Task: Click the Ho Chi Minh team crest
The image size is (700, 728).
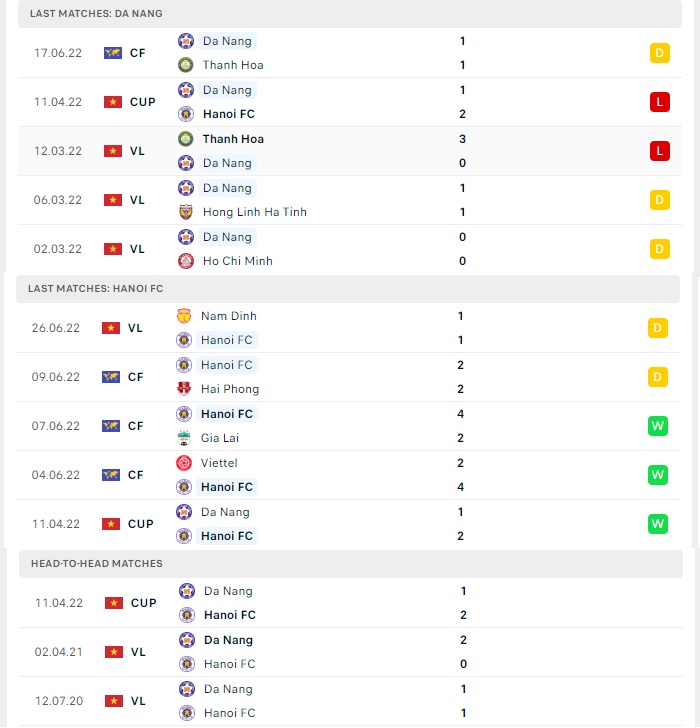Action: [x=186, y=261]
